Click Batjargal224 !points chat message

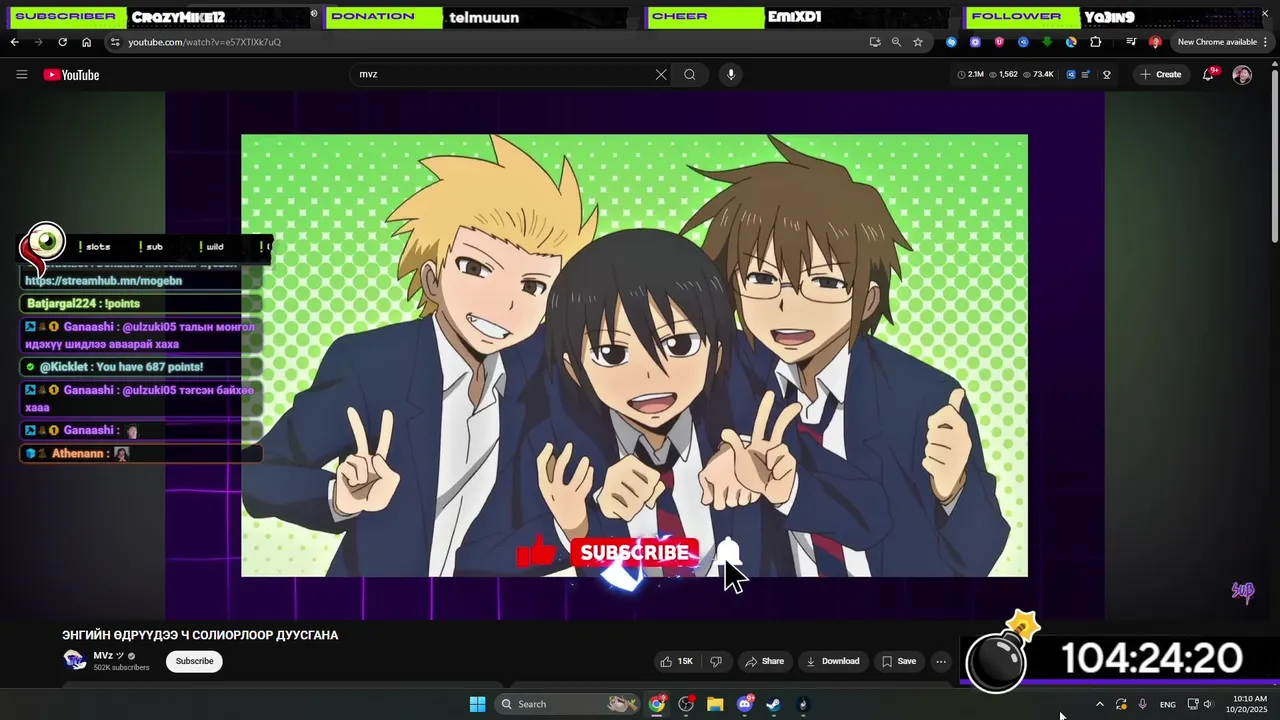pos(140,303)
